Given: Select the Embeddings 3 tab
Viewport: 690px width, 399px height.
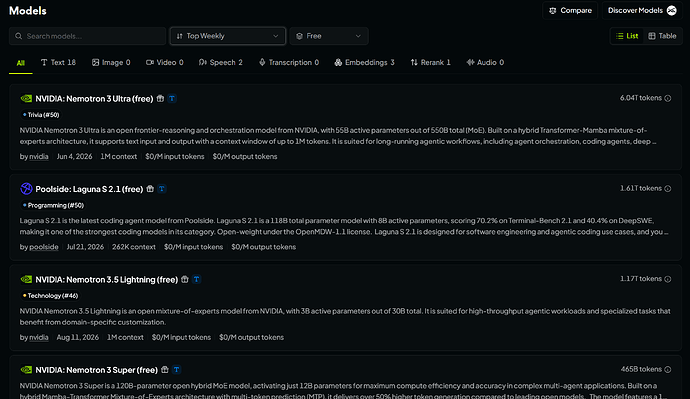Looking at the screenshot, I should coord(364,62).
